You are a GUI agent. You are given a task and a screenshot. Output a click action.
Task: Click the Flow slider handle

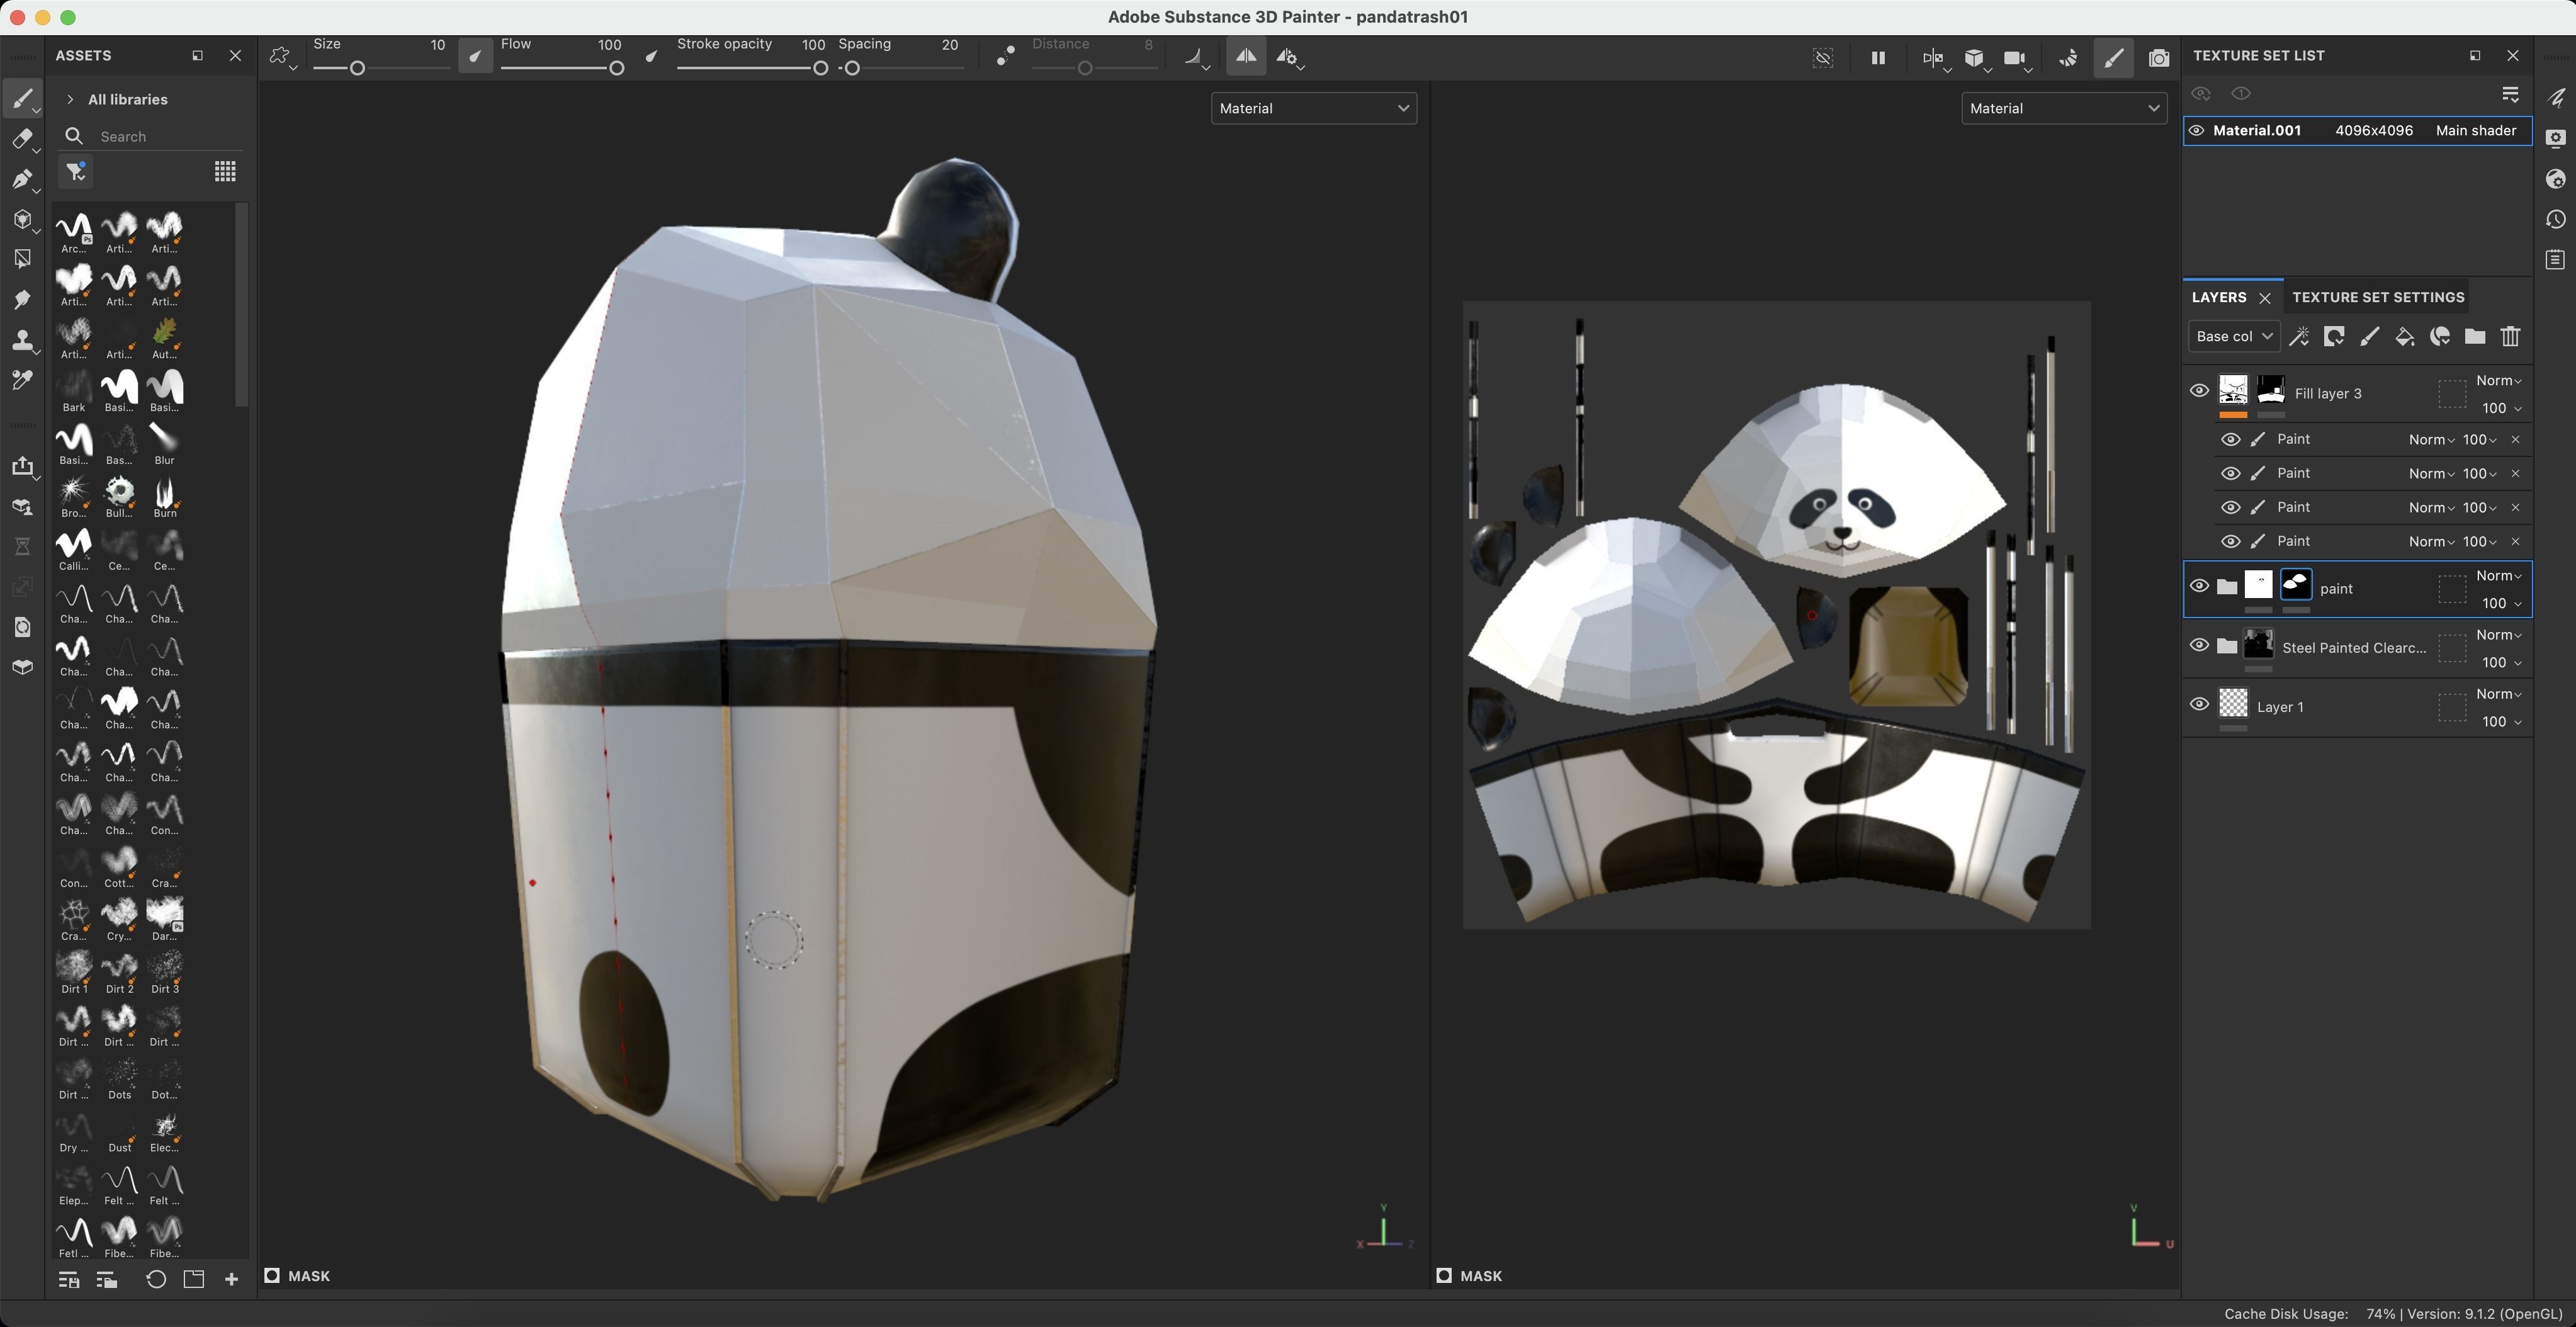click(616, 68)
